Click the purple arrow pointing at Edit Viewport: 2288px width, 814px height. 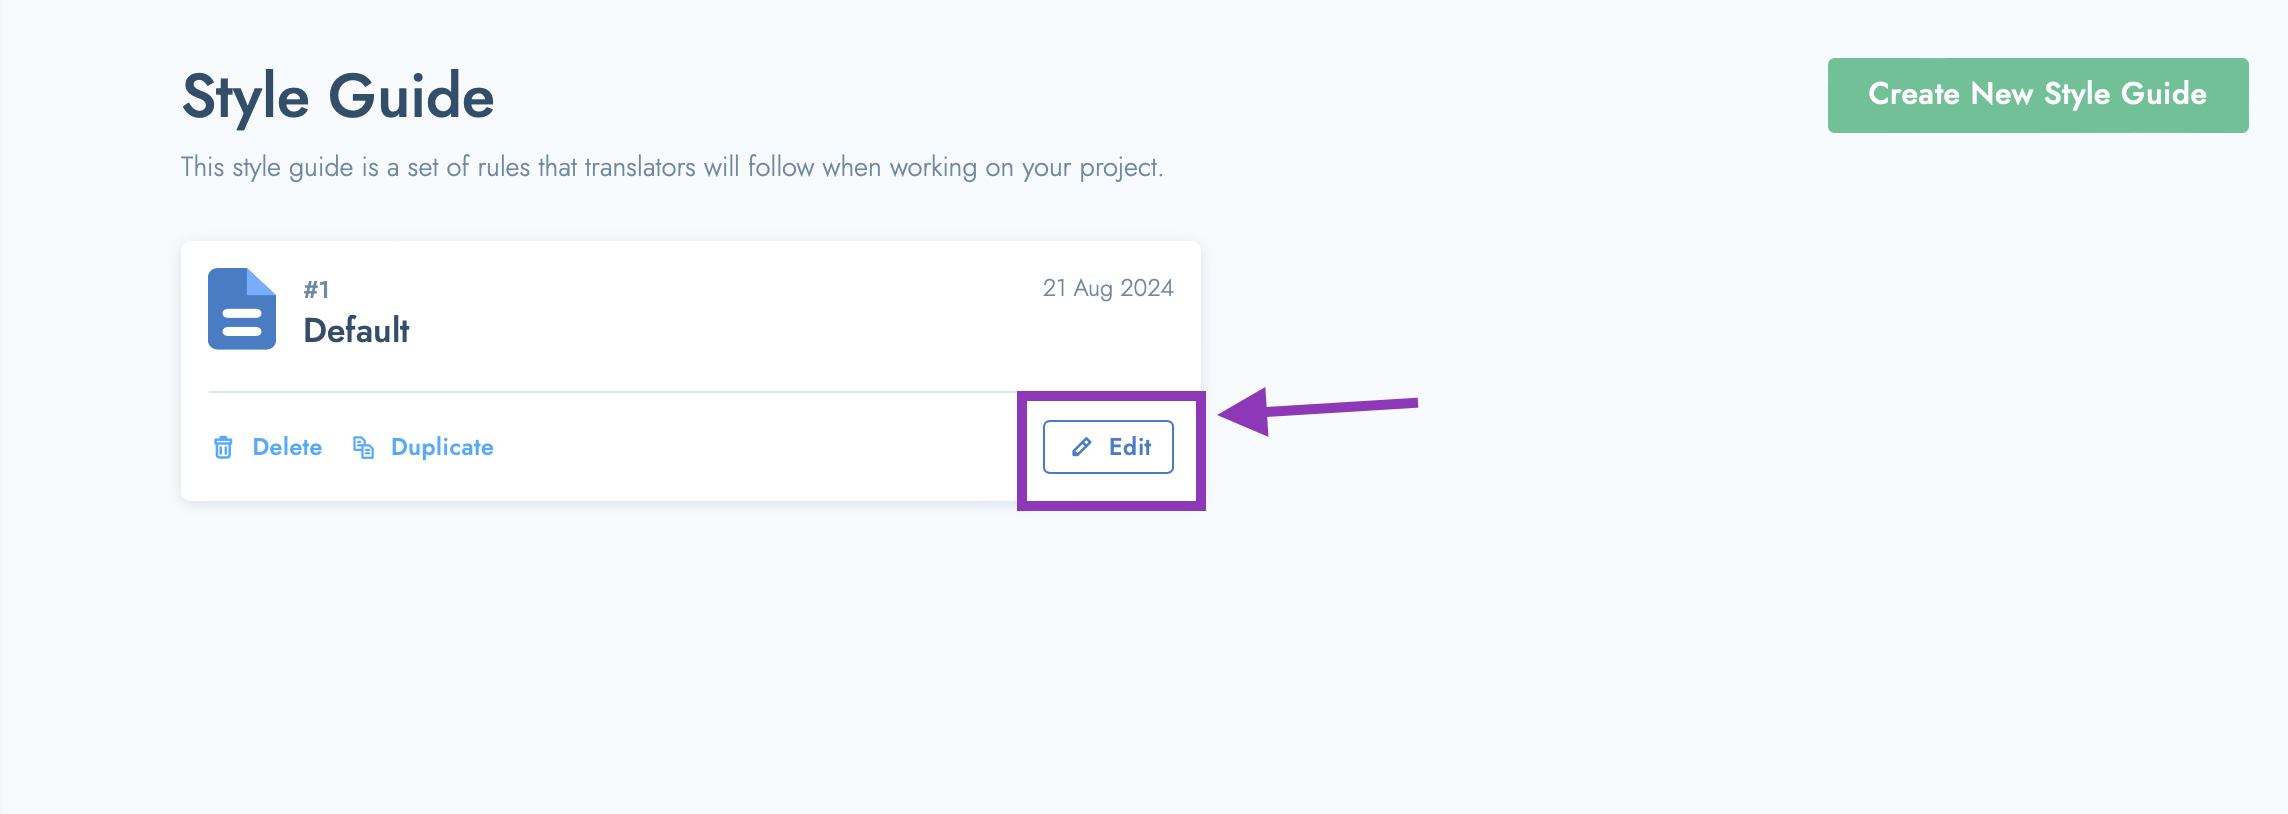pos(1318,410)
